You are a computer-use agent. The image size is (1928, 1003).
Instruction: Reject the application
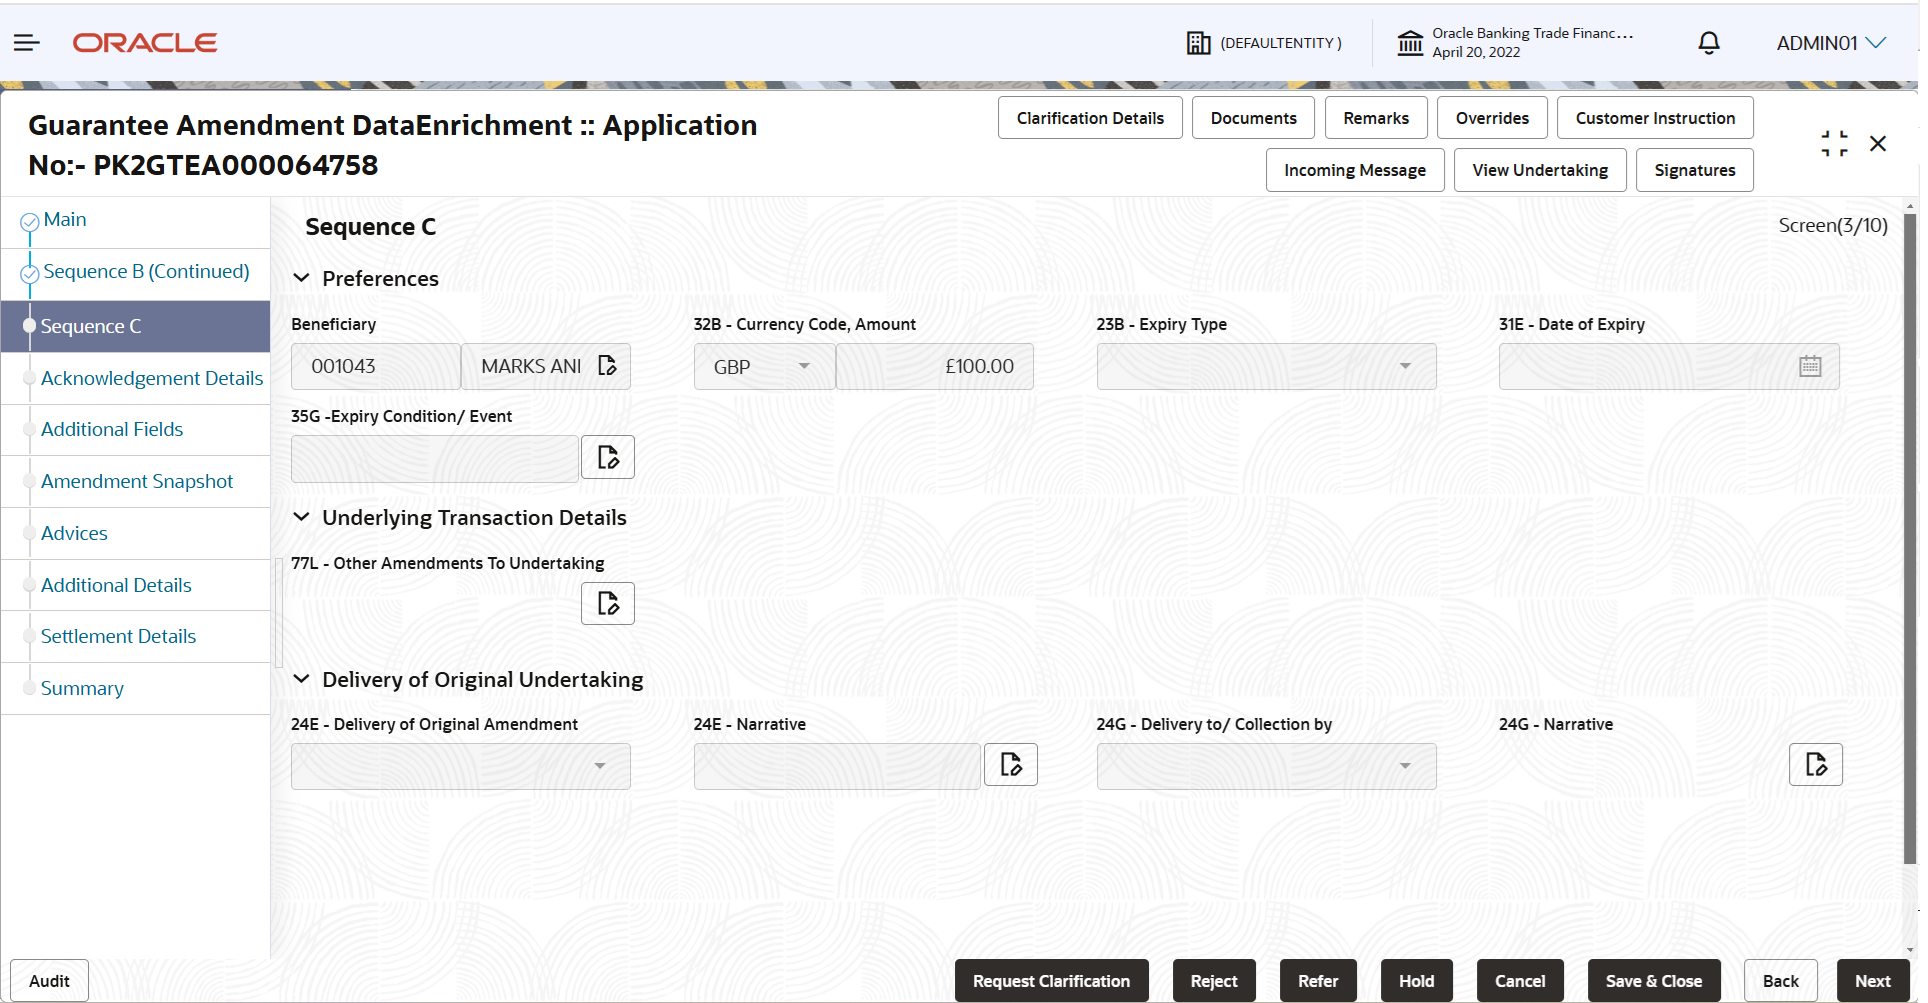coord(1214,981)
